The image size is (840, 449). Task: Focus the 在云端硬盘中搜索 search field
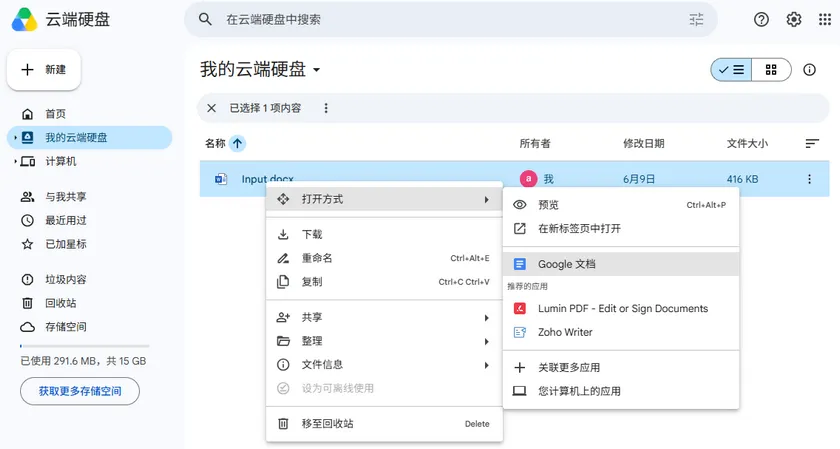[451, 20]
